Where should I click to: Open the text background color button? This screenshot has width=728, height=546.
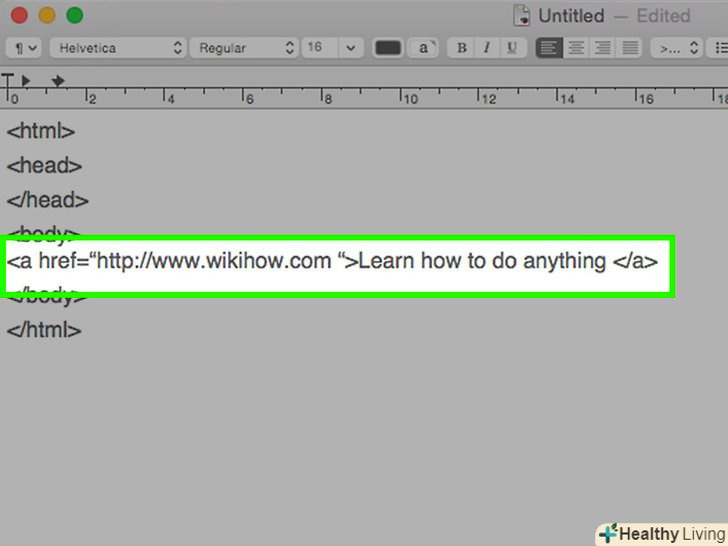coord(423,48)
